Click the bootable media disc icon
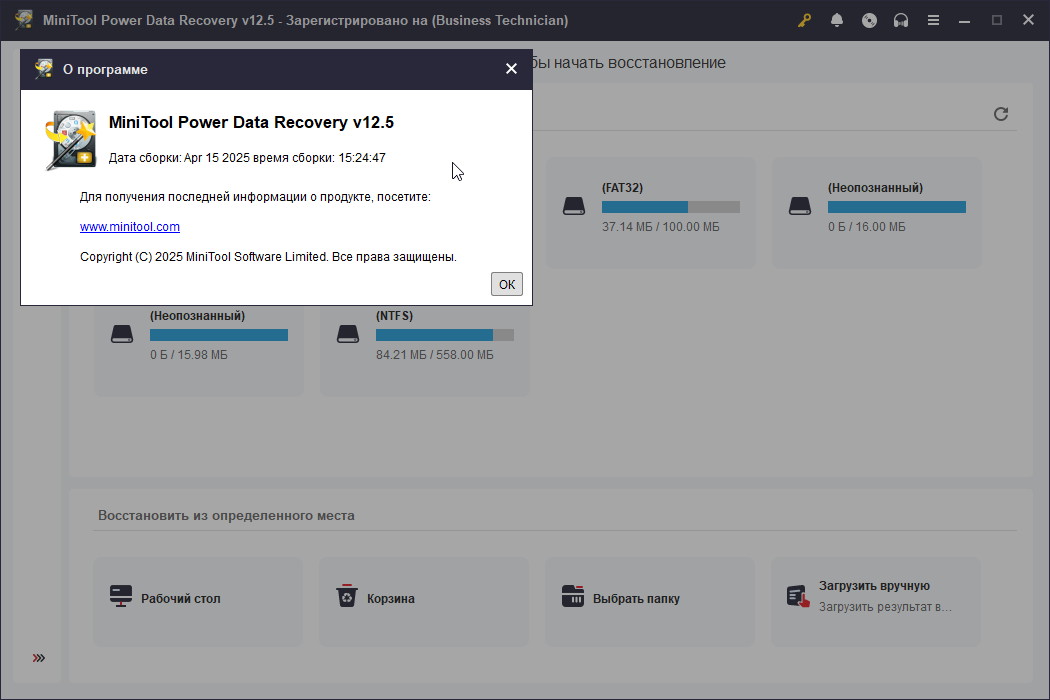 pos(869,20)
